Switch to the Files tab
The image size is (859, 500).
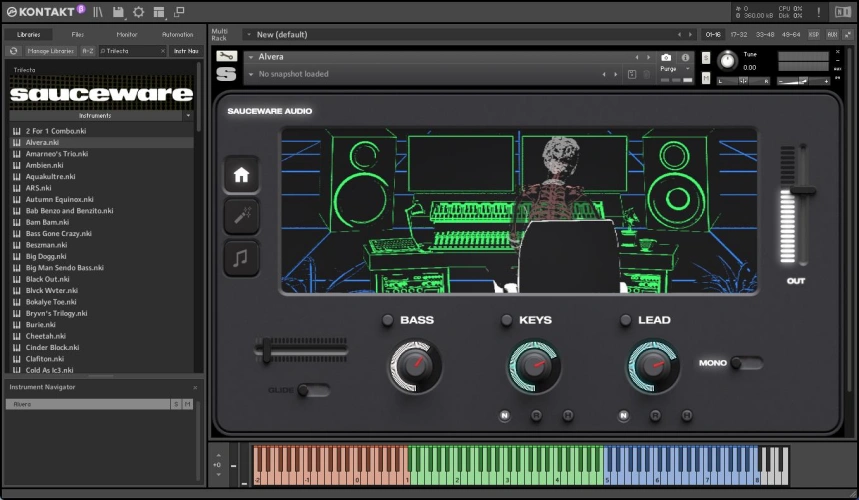78,34
